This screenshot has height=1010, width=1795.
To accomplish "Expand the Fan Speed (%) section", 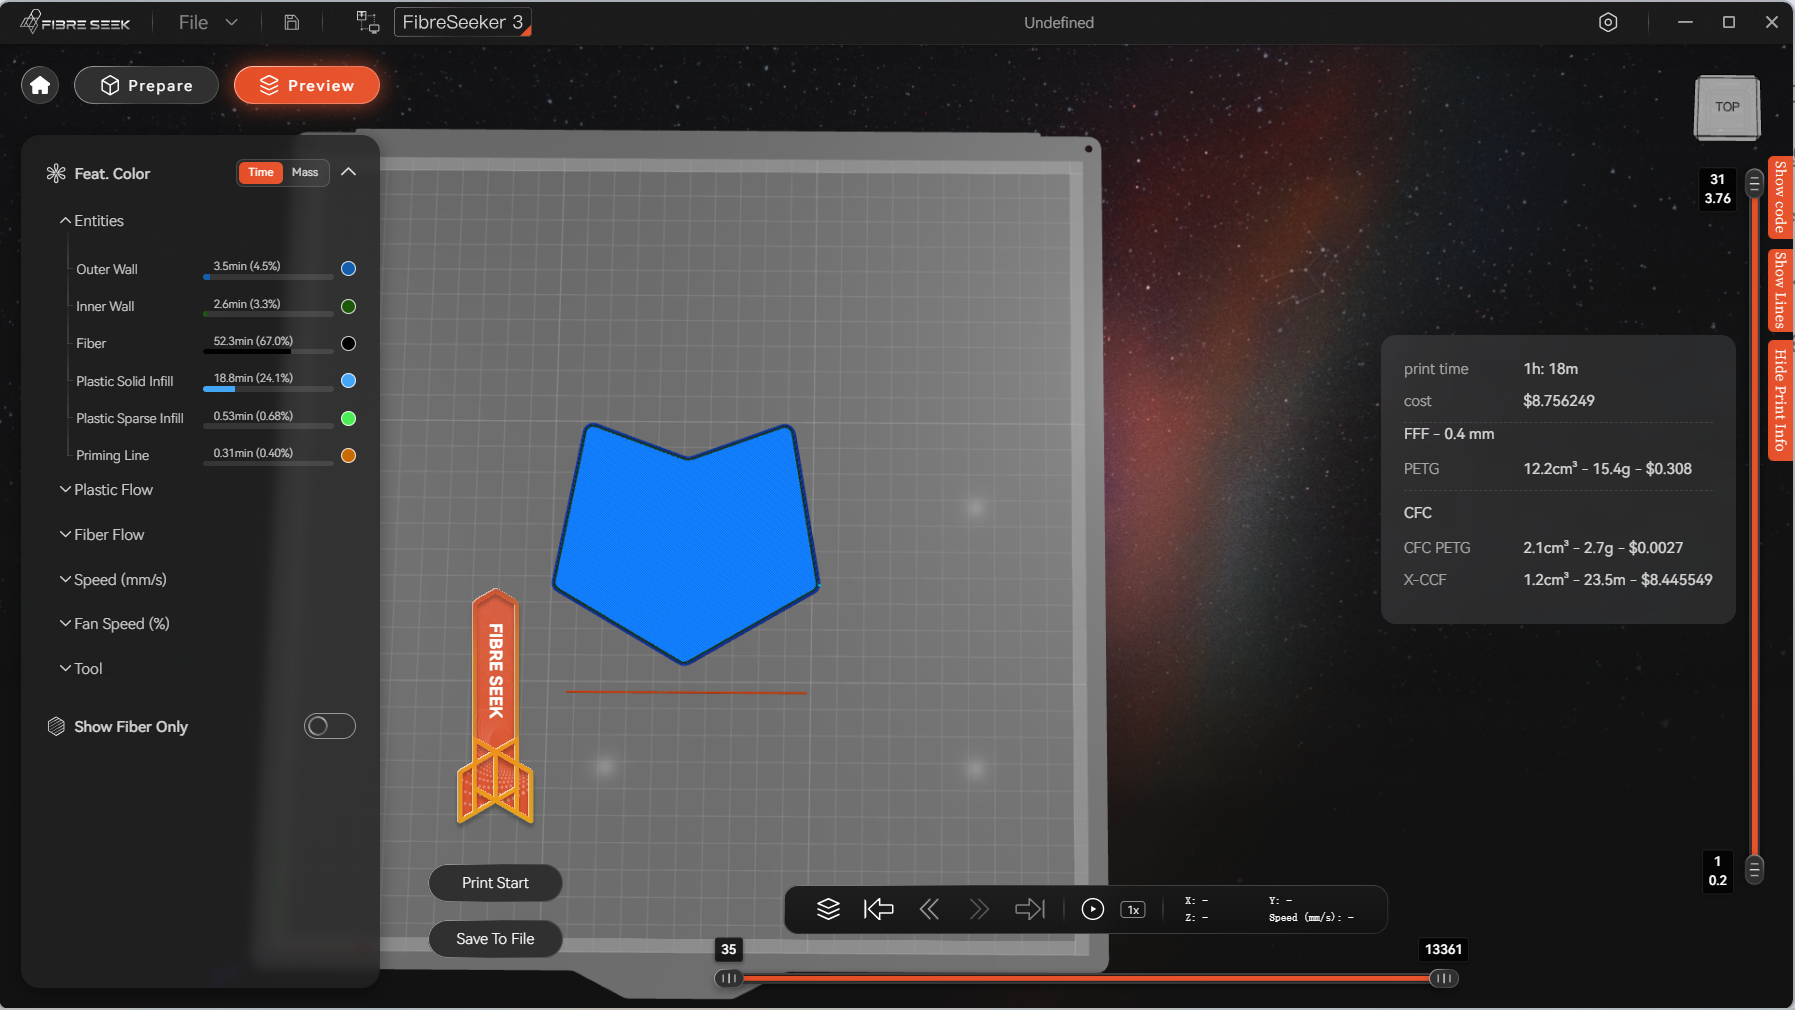I will point(115,624).
